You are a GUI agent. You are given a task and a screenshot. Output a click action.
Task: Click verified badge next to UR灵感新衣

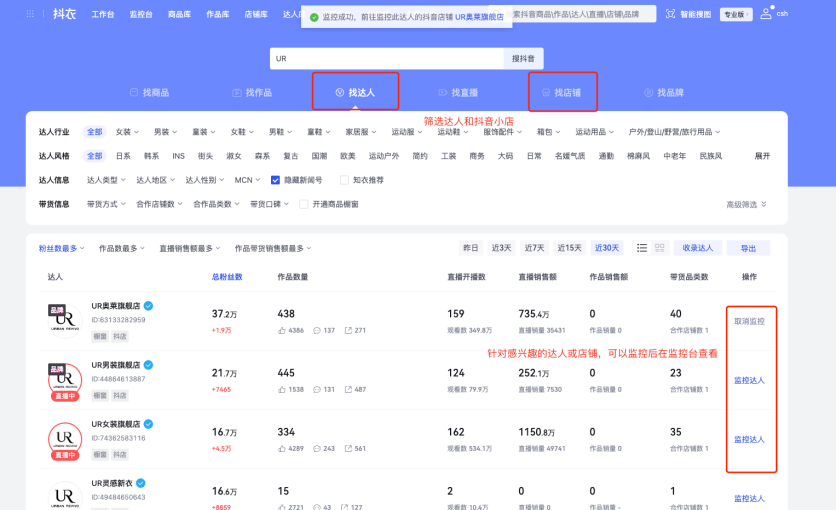(x=141, y=483)
